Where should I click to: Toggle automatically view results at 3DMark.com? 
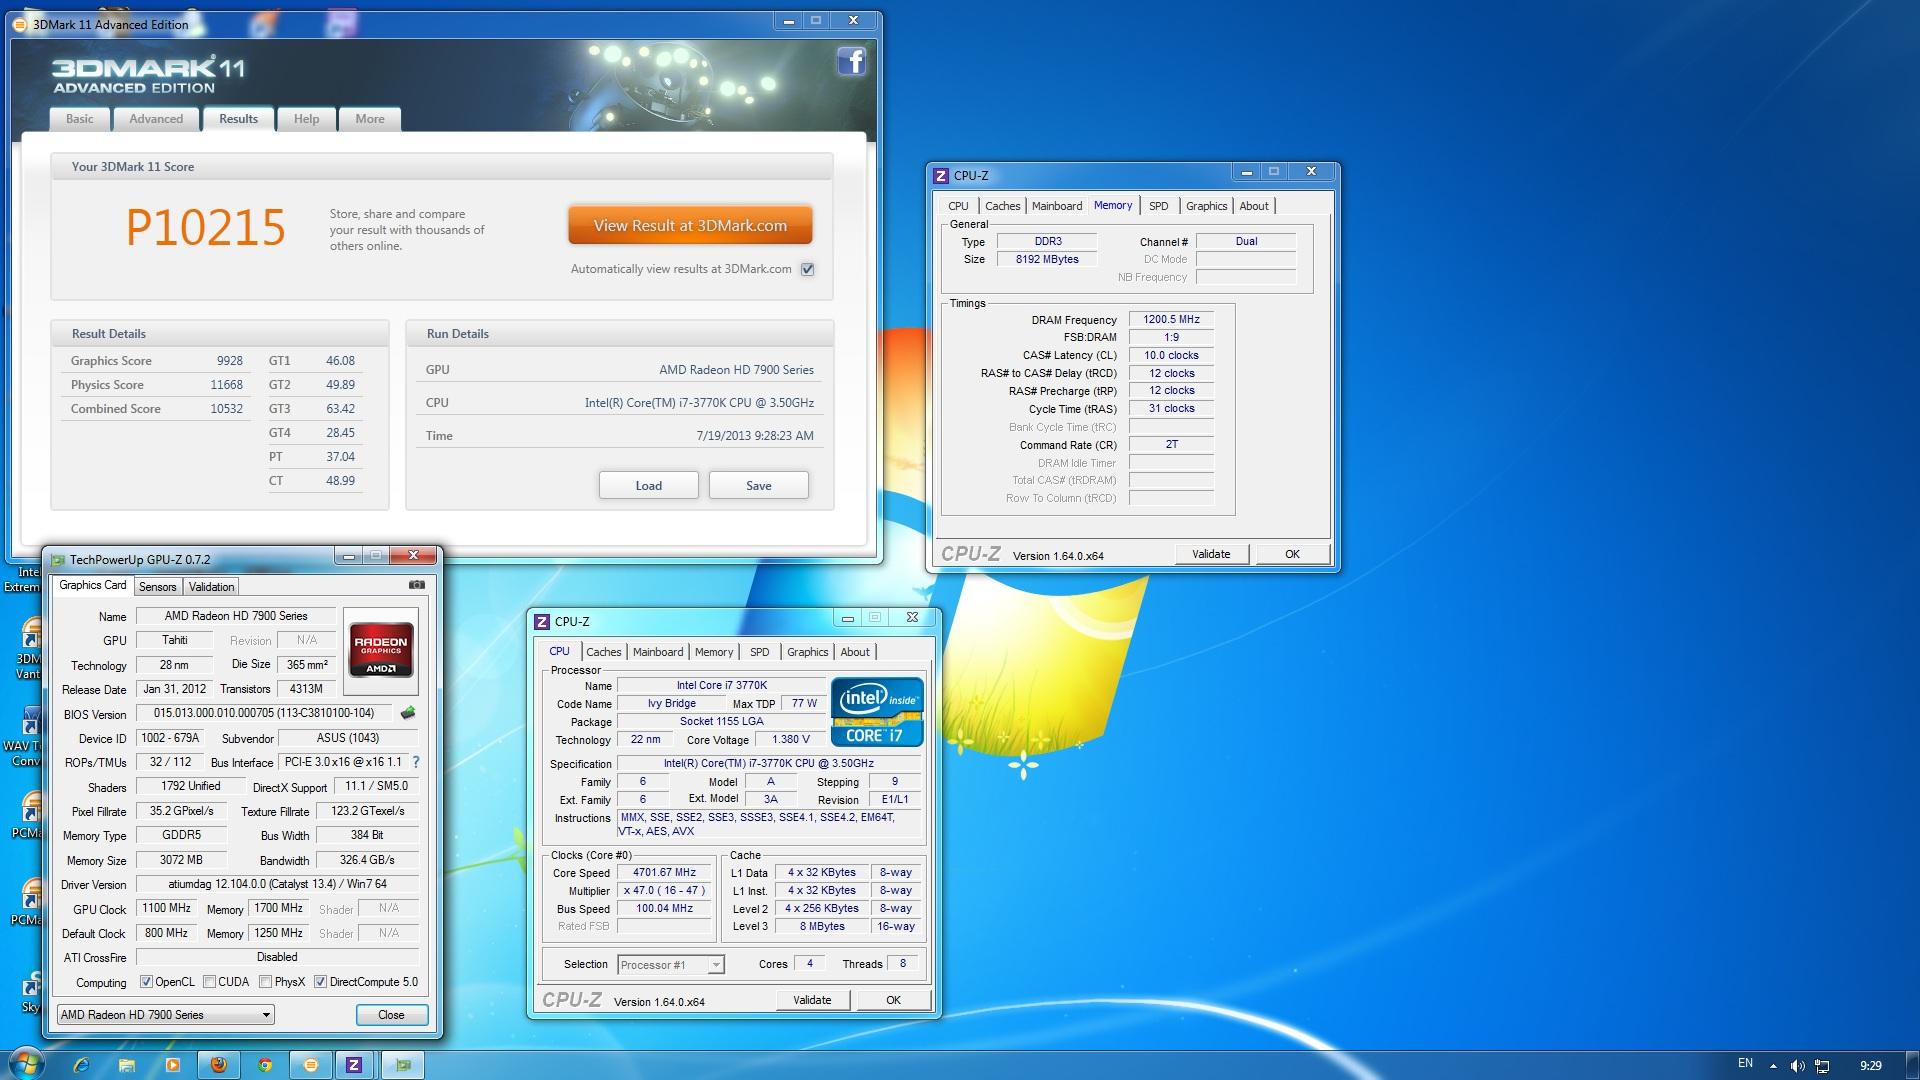tap(807, 269)
